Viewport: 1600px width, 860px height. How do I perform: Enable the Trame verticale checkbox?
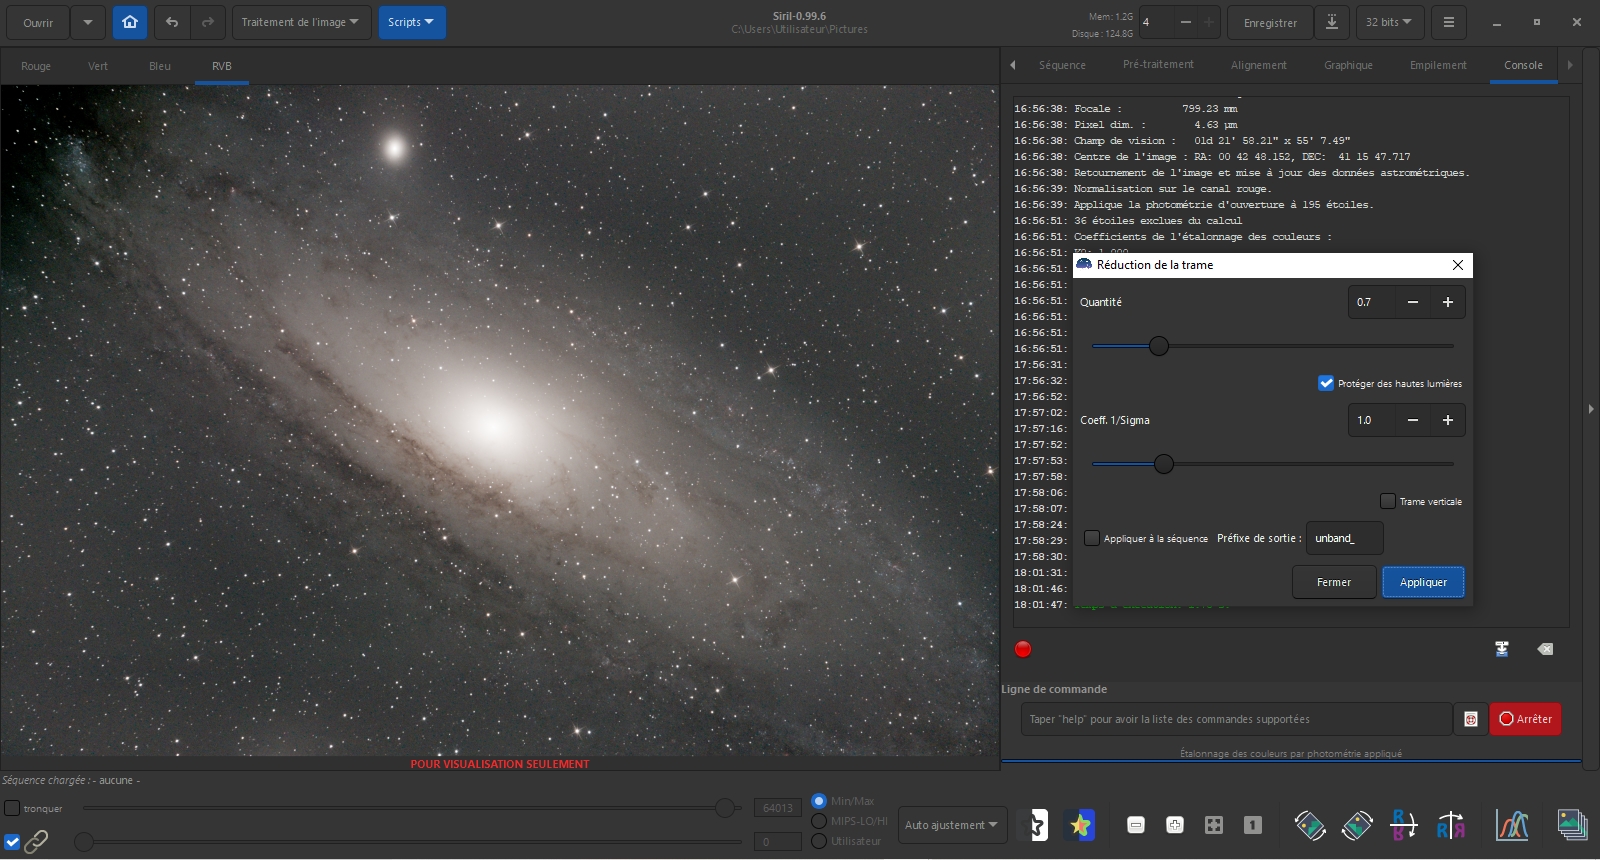pos(1388,501)
